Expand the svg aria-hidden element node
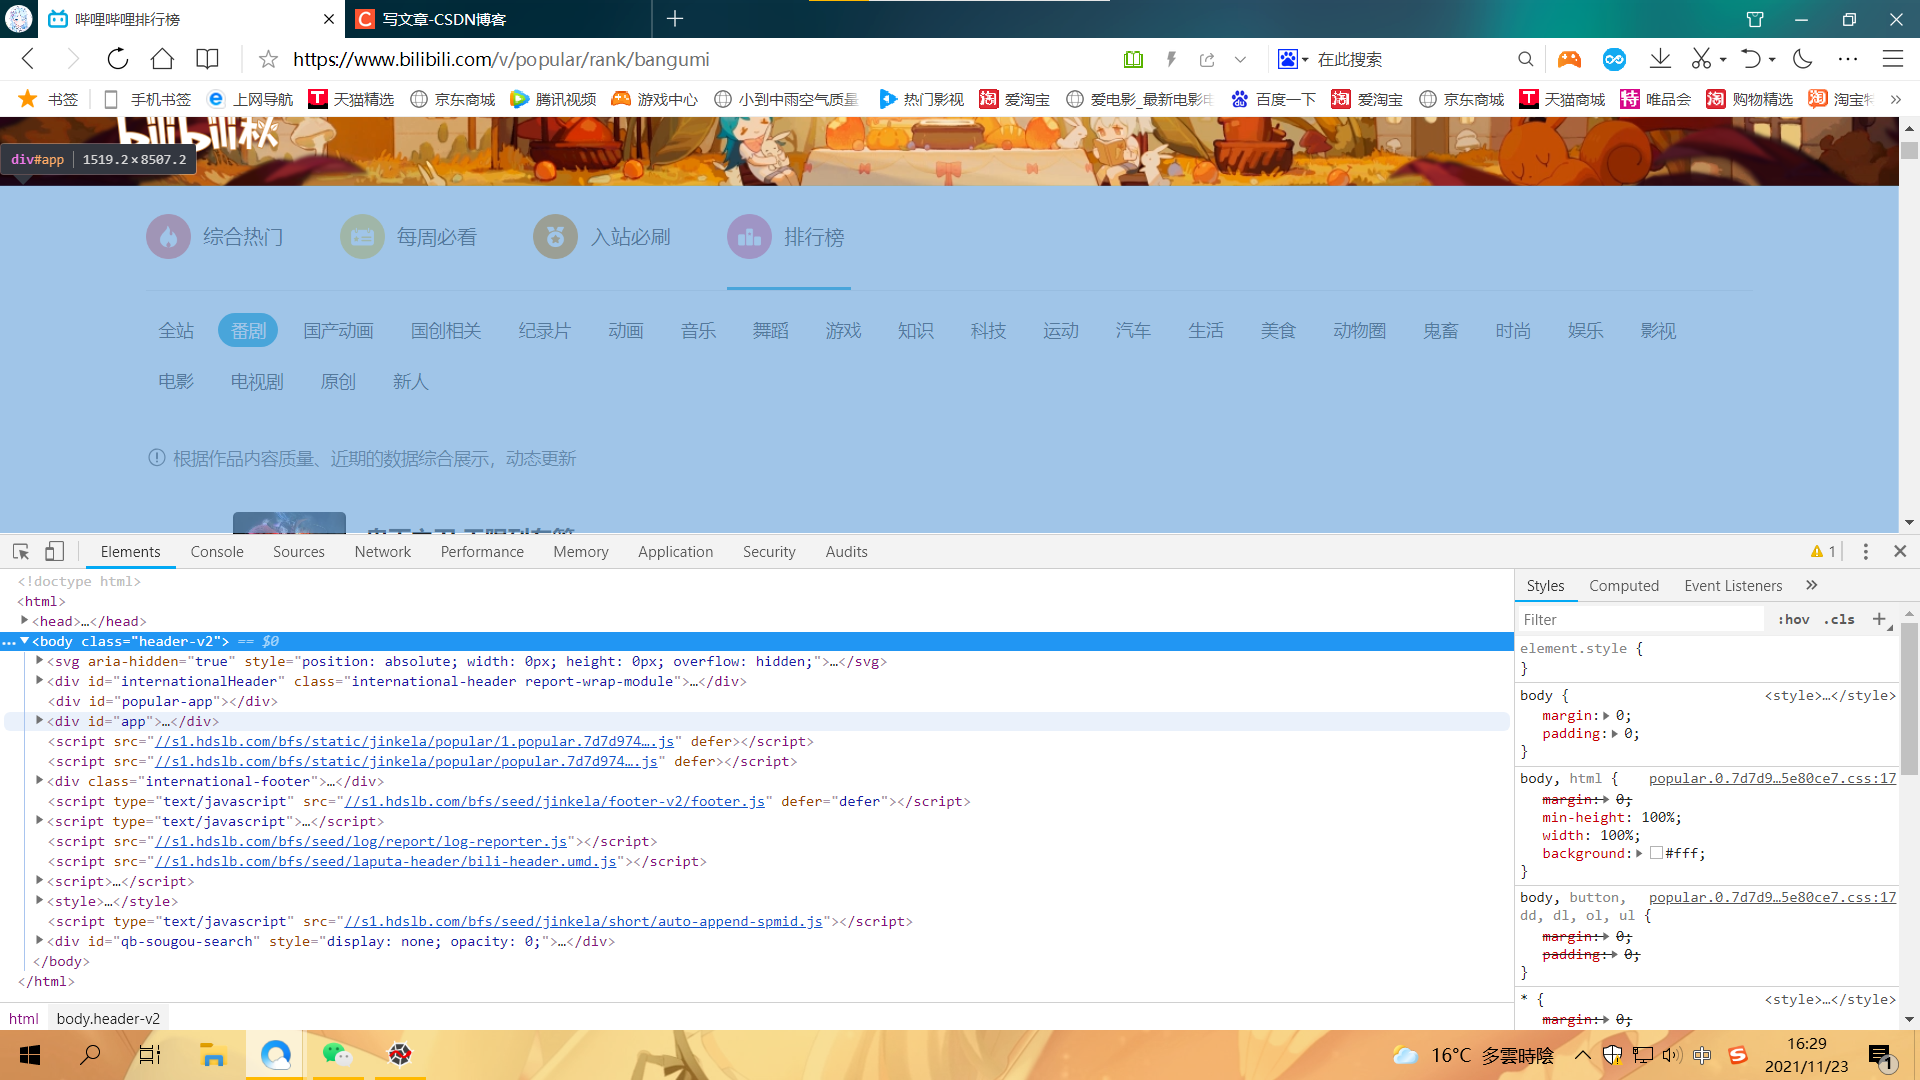This screenshot has height=1080, width=1920. 40,661
